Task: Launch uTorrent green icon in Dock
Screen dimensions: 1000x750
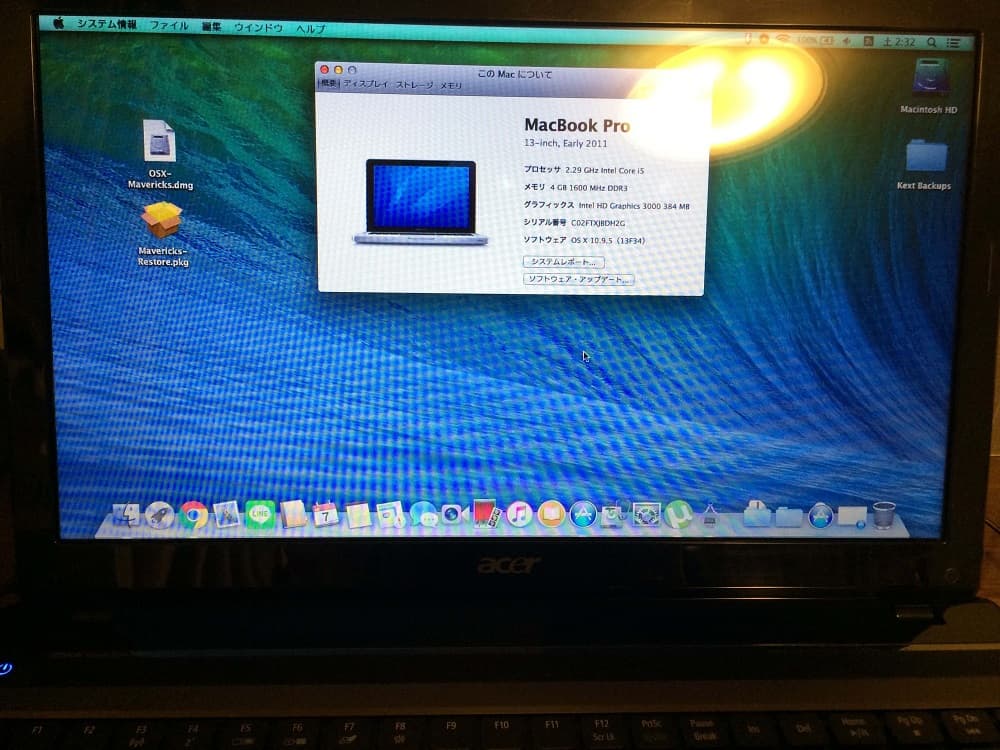Action: pyautogui.click(x=678, y=514)
